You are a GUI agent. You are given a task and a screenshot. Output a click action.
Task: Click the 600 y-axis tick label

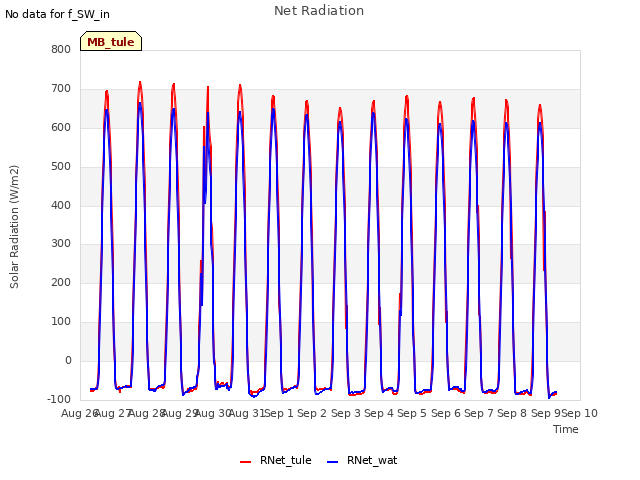(61, 127)
